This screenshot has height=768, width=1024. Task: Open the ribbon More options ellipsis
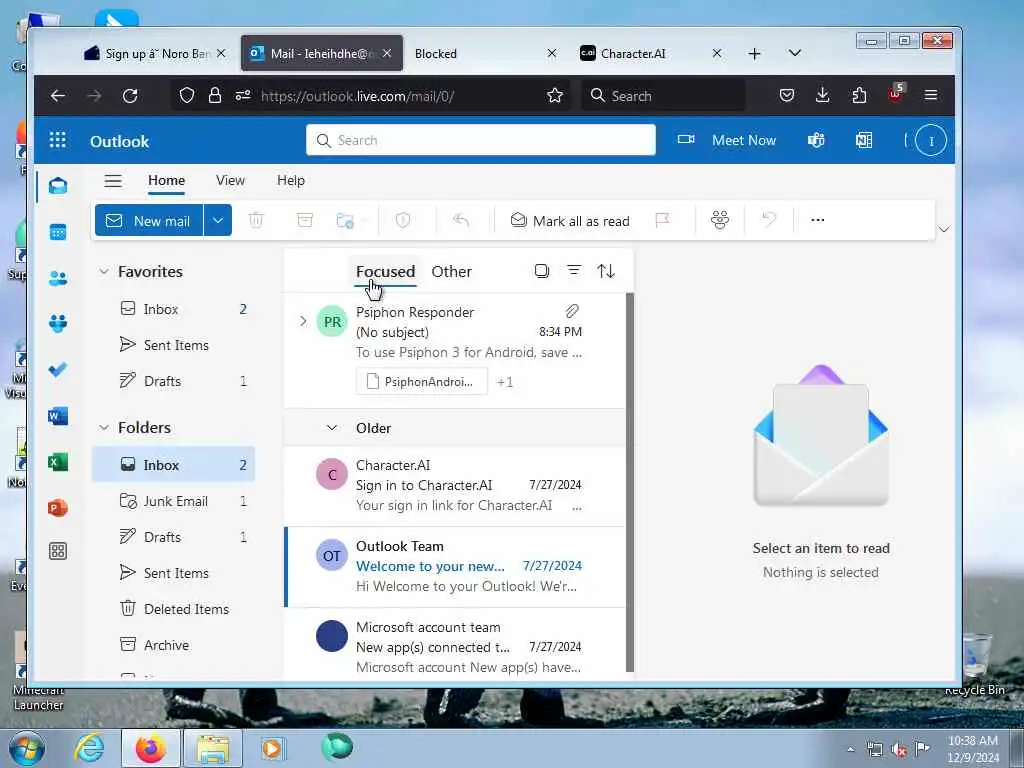818,220
